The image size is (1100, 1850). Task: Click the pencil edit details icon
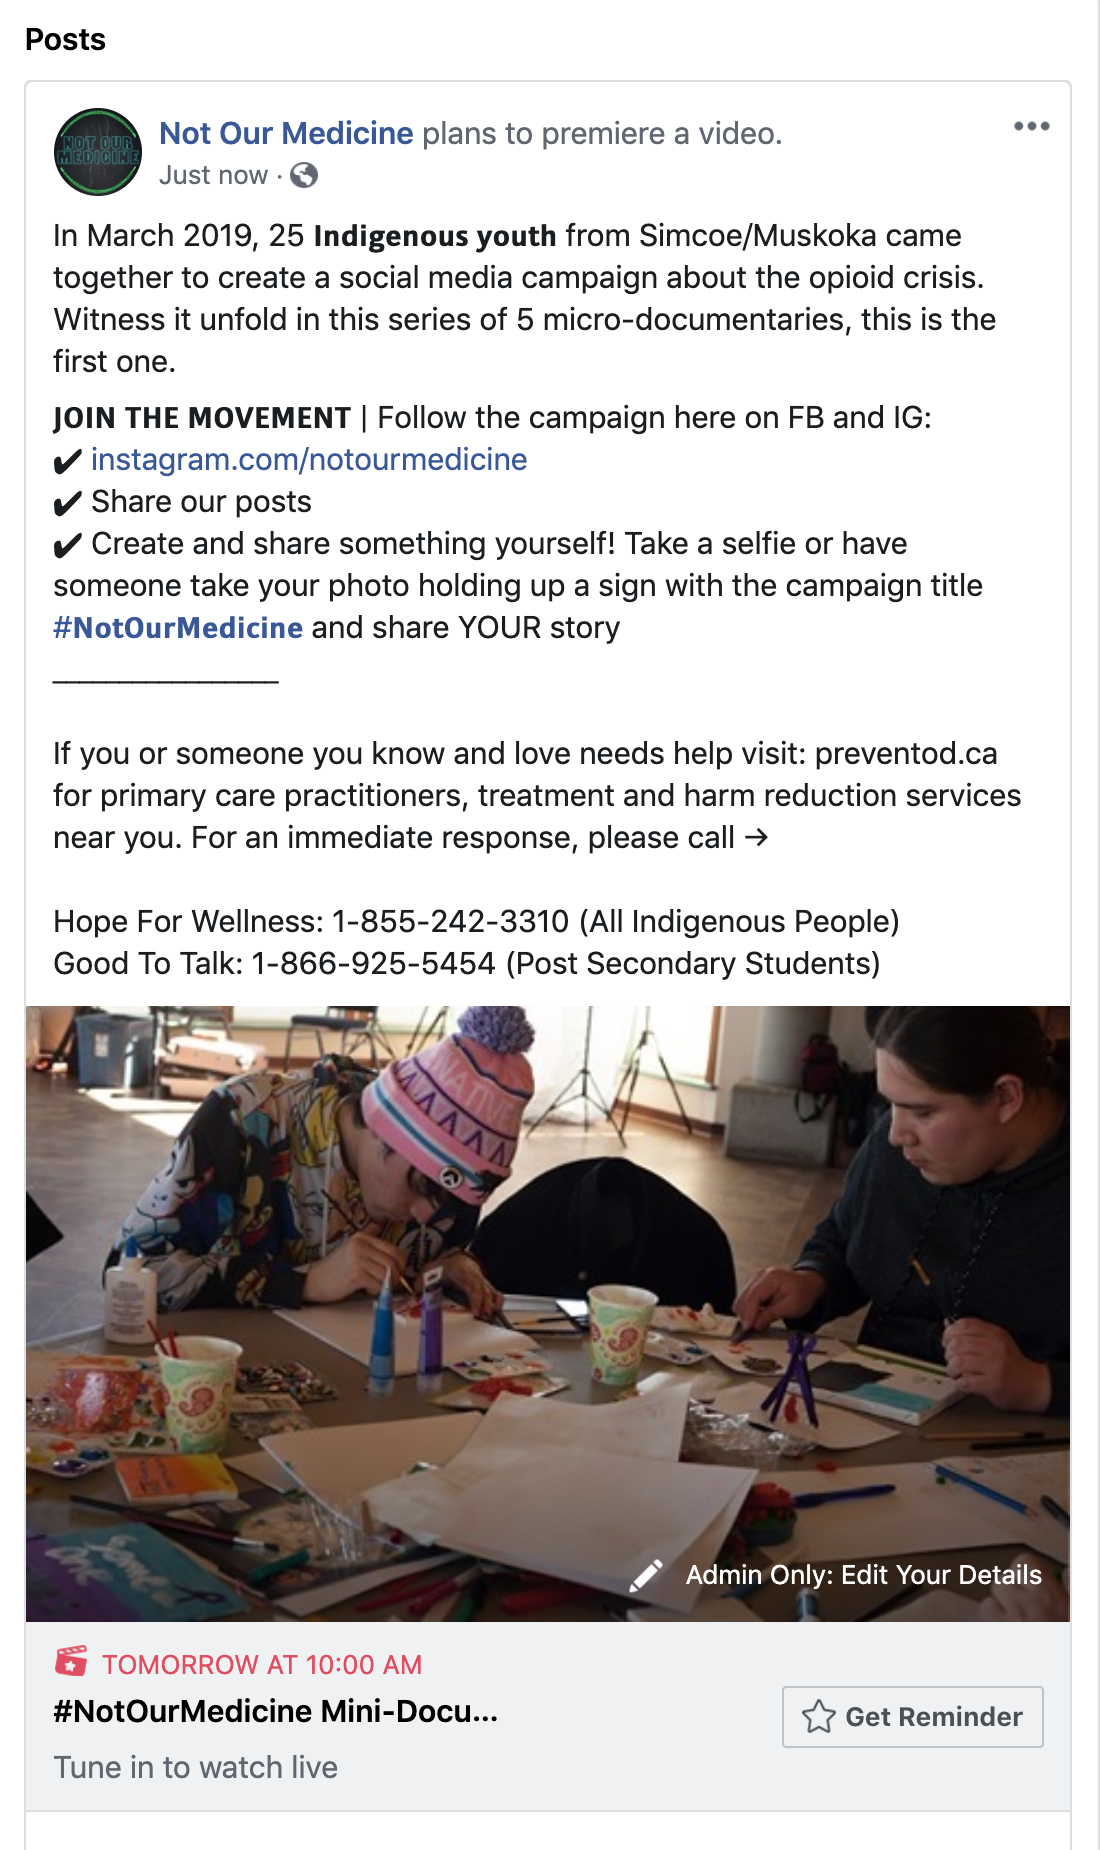click(646, 1575)
